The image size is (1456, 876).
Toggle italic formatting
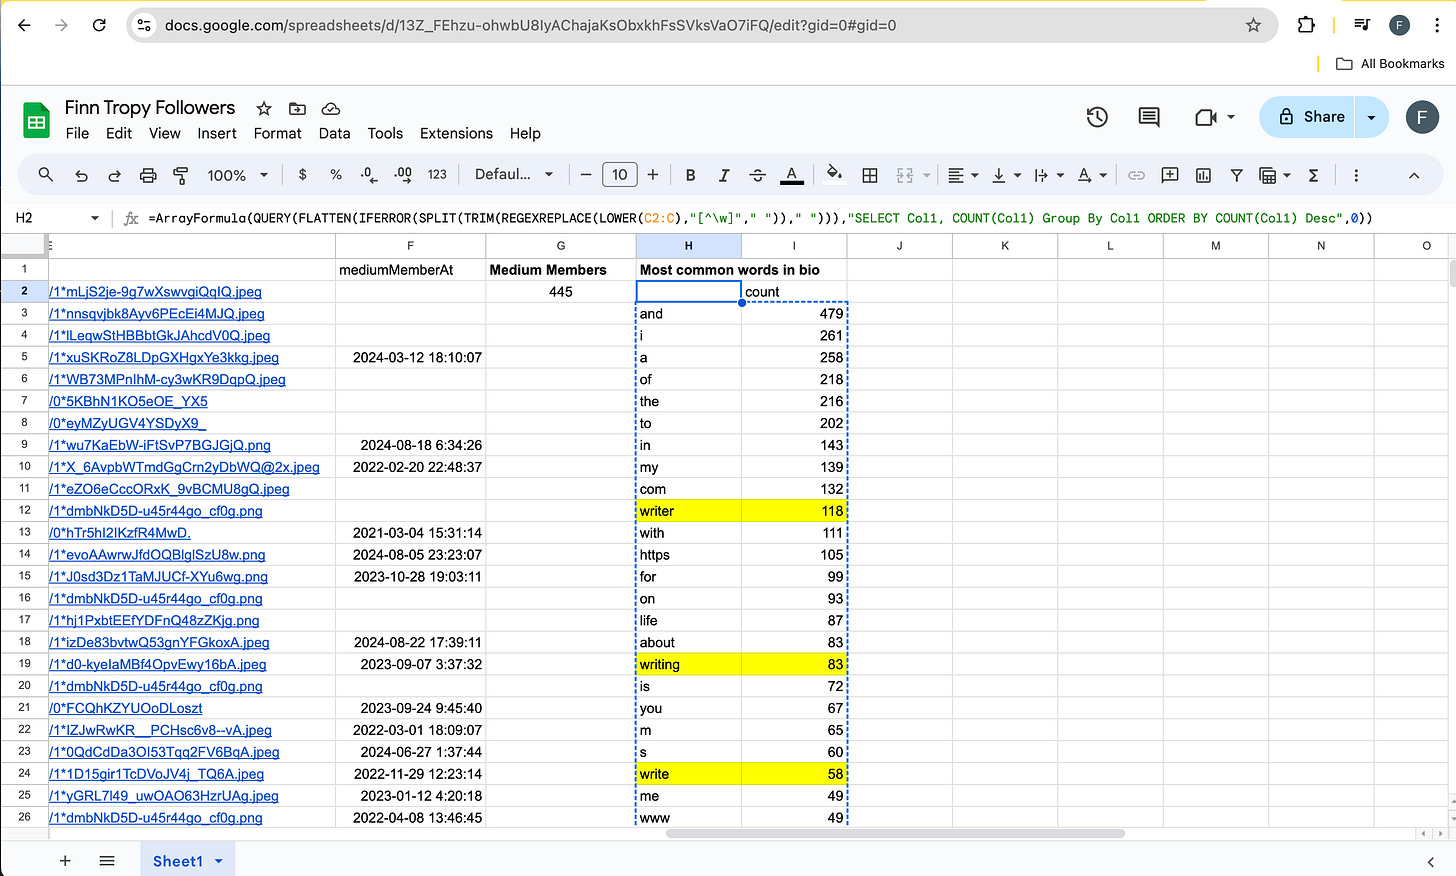click(x=724, y=175)
